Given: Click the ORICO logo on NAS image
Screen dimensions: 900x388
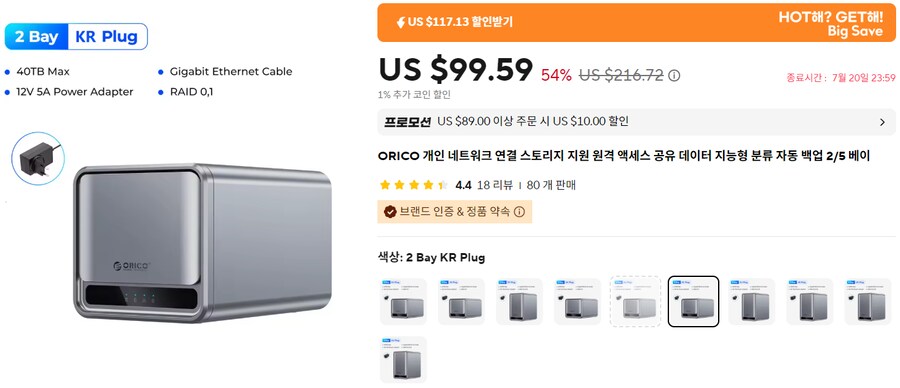Looking at the screenshot, I should tap(131, 266).
